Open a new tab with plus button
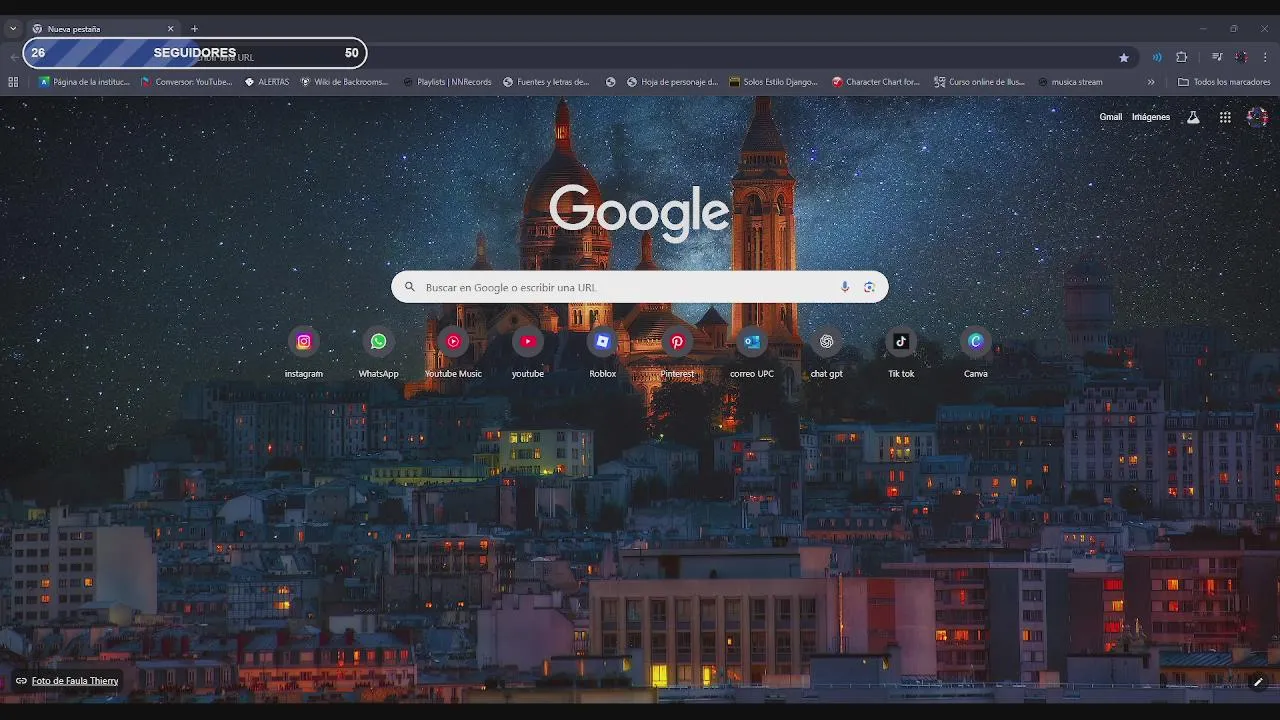The image size is (1280, 720). pyautogui.click(x=194, y=29)
